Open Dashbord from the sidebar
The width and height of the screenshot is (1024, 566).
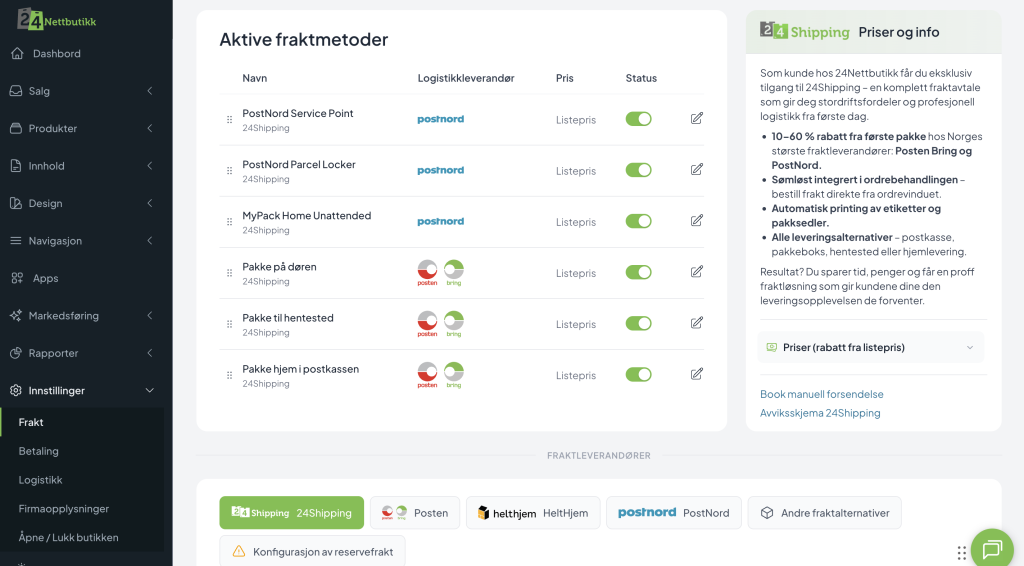[57, 54]
